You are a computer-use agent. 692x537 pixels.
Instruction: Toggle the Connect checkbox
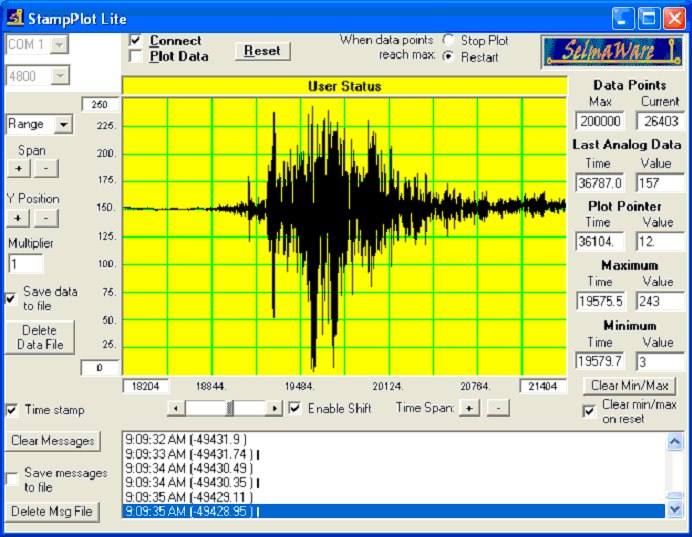pos(135,40)
